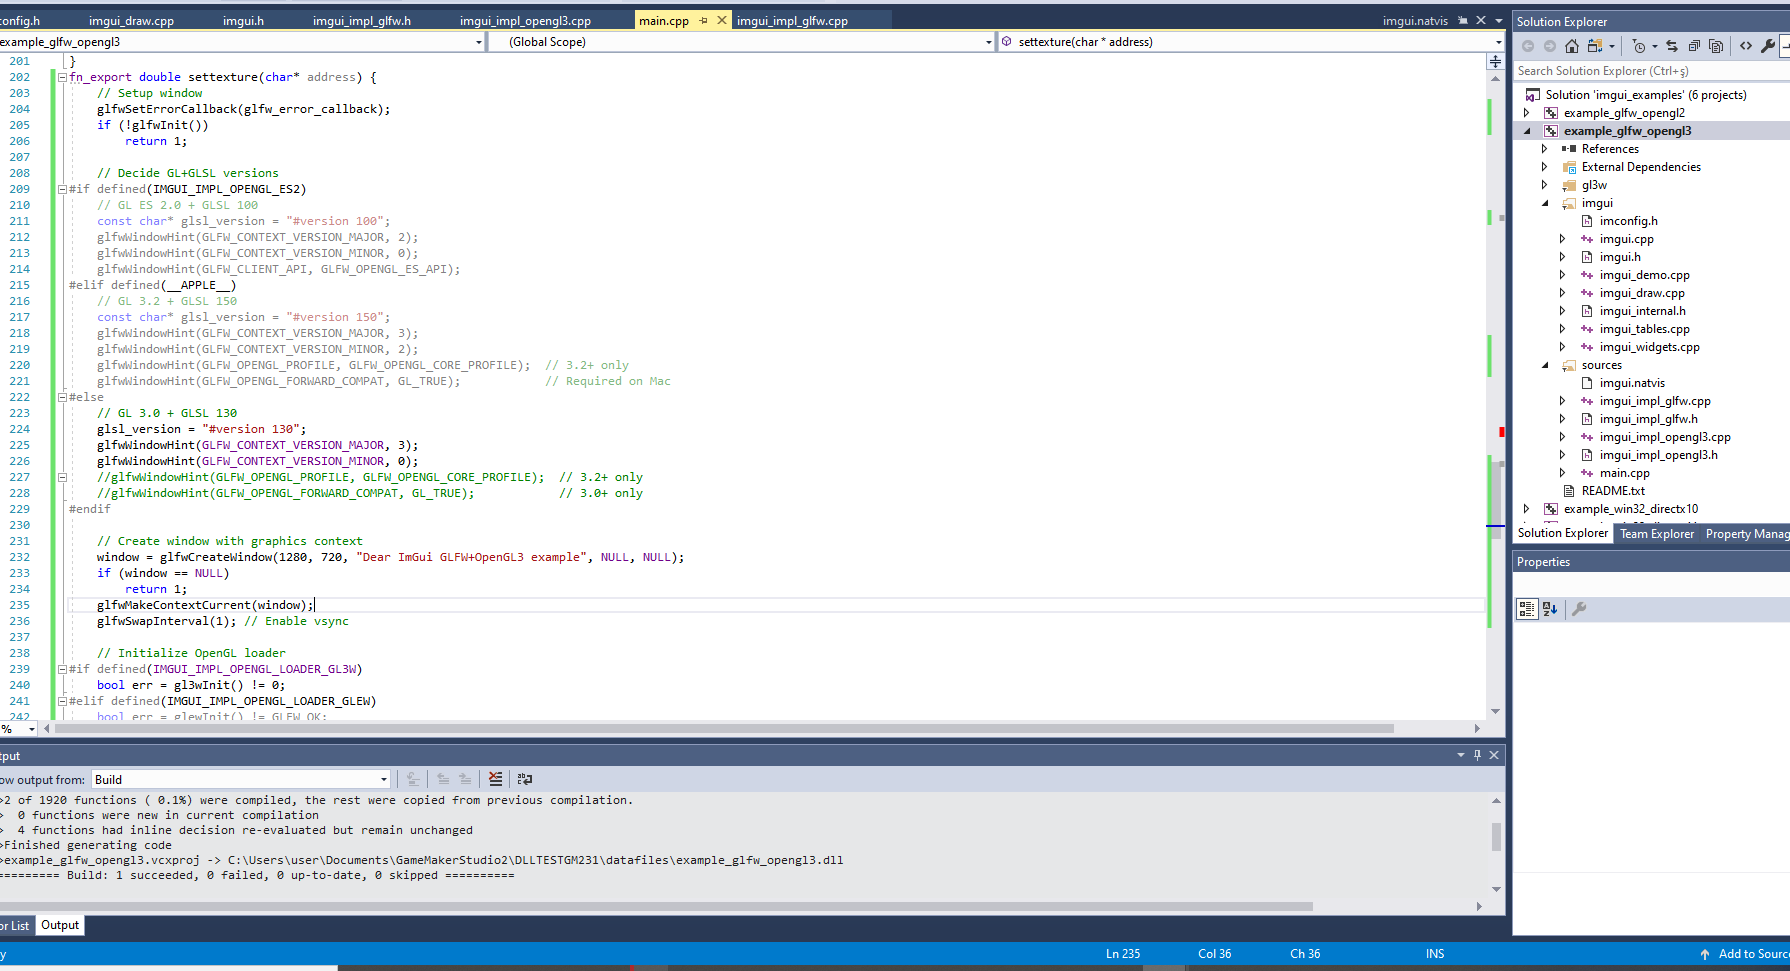Click the Output panel horizontal scrollbar
Viewport: 1790px width, 971px height.
point(656,906)
